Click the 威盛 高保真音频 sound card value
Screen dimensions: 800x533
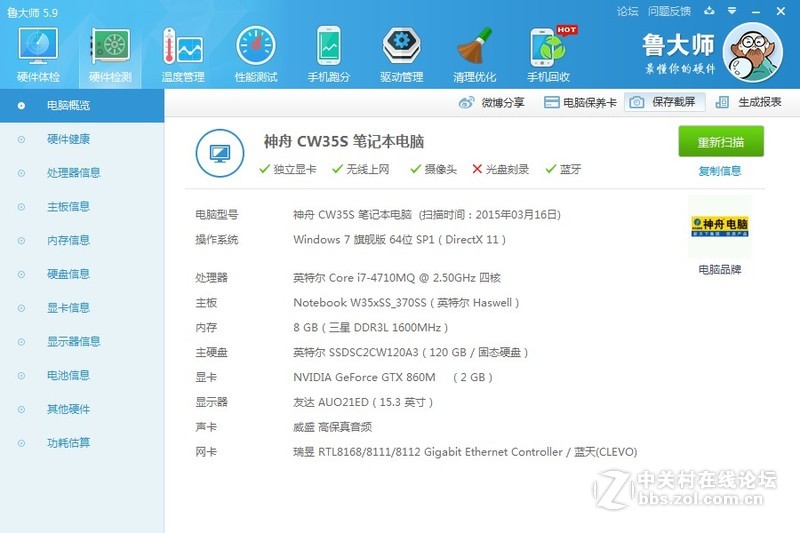(x=333, y=427)
